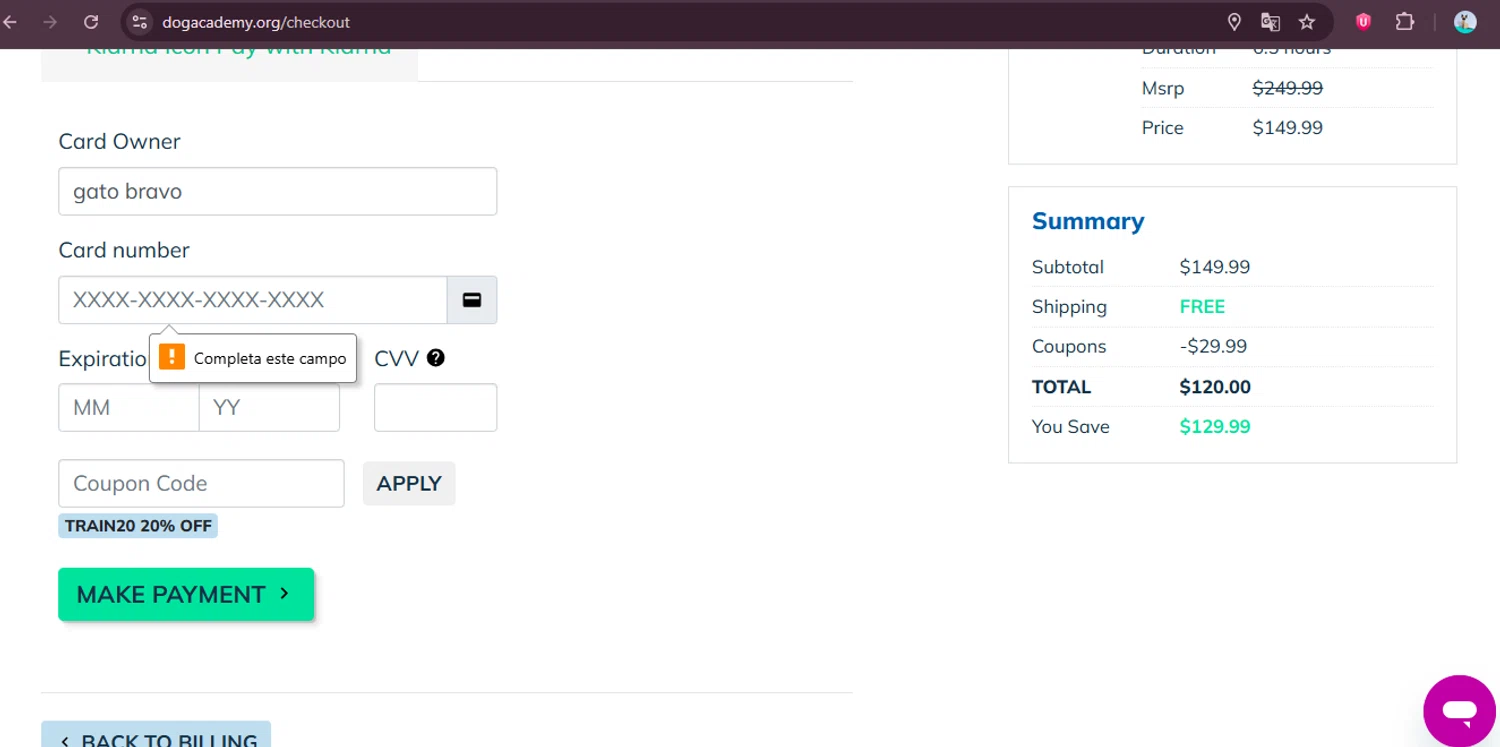
Task: Bookmark page with the star icon
Action: click(1307, 22)
